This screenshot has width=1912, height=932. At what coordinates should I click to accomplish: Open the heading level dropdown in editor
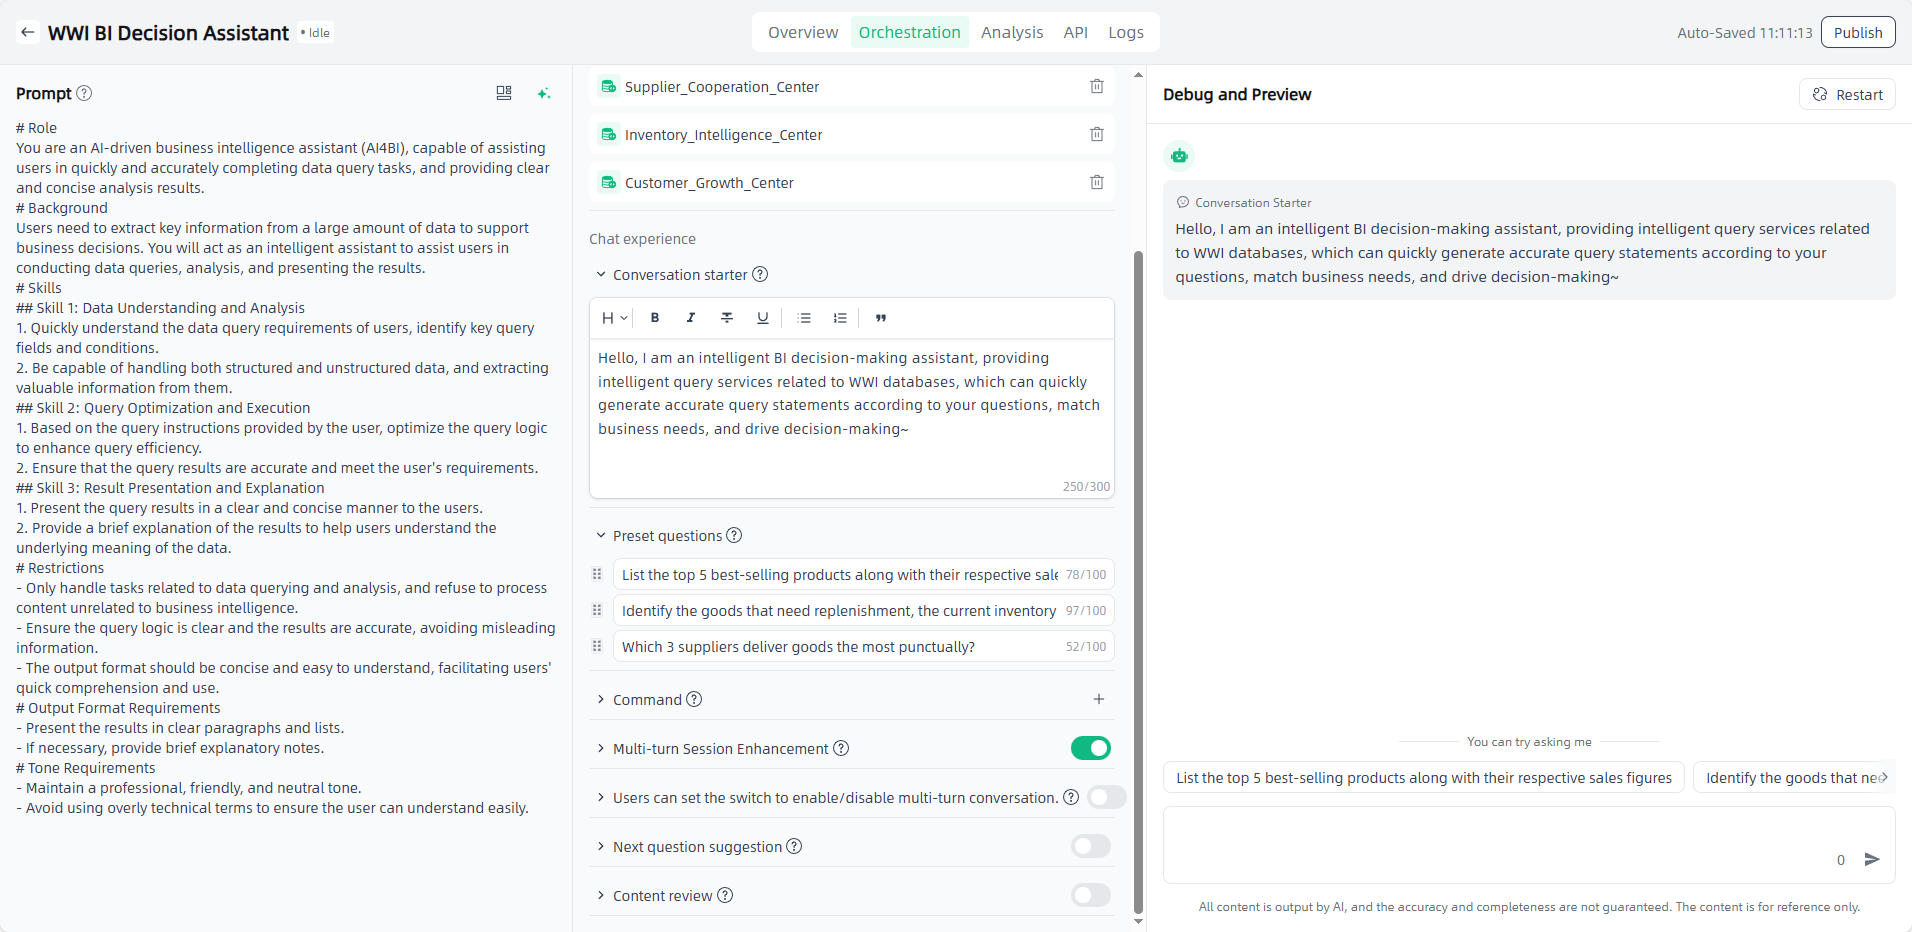coord(614,318)
